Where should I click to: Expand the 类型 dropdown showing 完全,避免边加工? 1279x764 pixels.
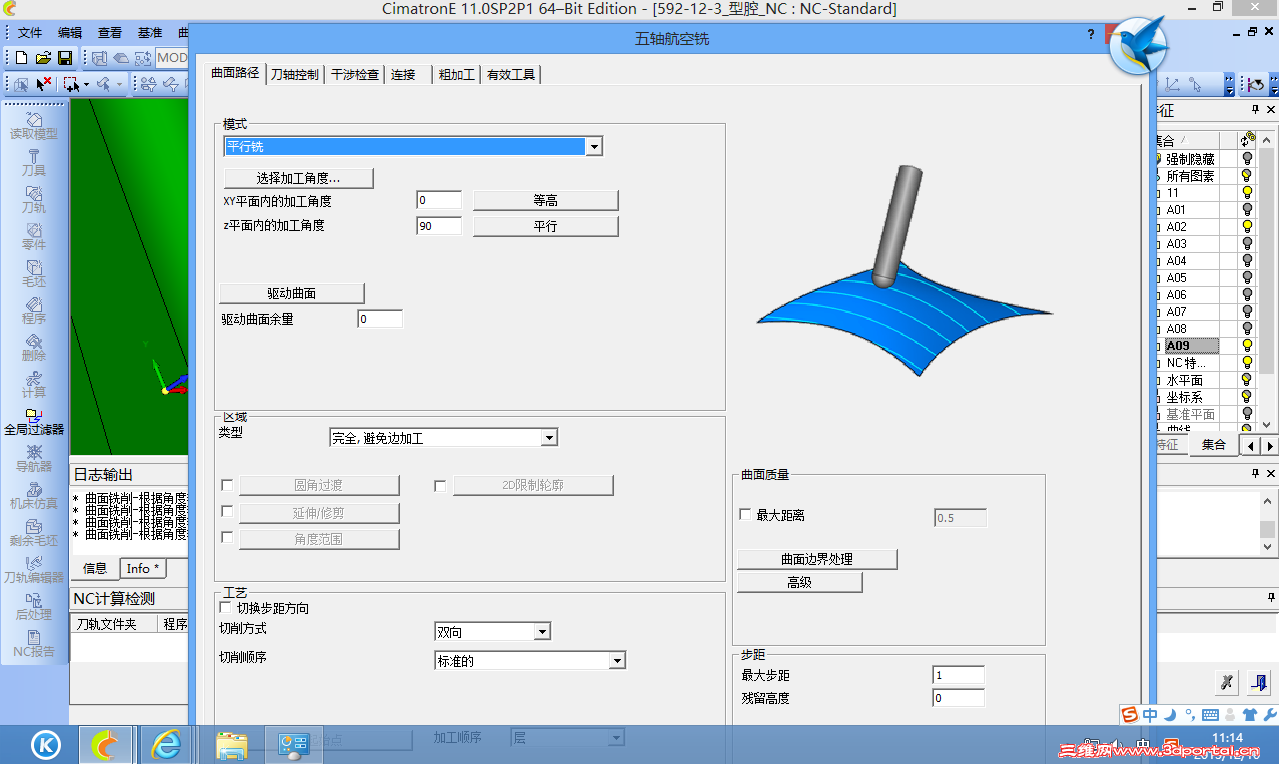coord(549,437)
